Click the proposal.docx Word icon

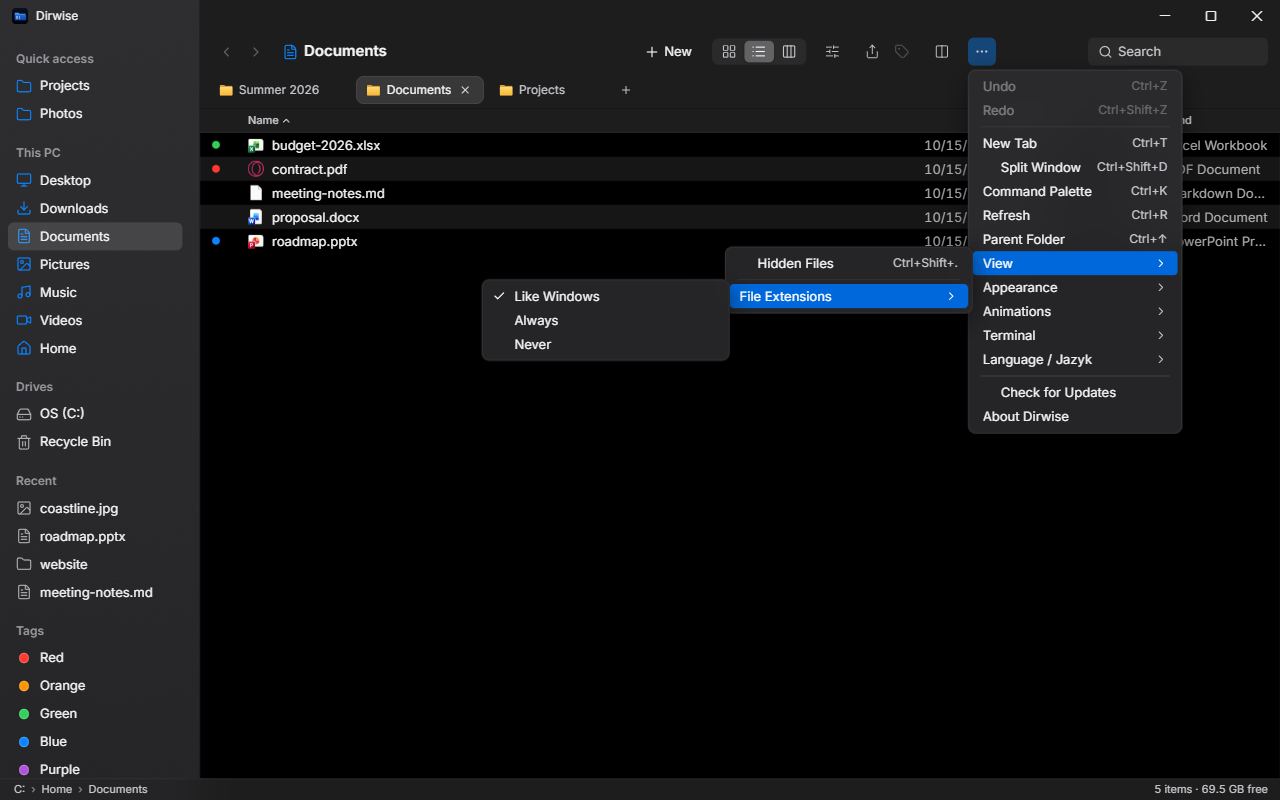click(x=256, y=217)
